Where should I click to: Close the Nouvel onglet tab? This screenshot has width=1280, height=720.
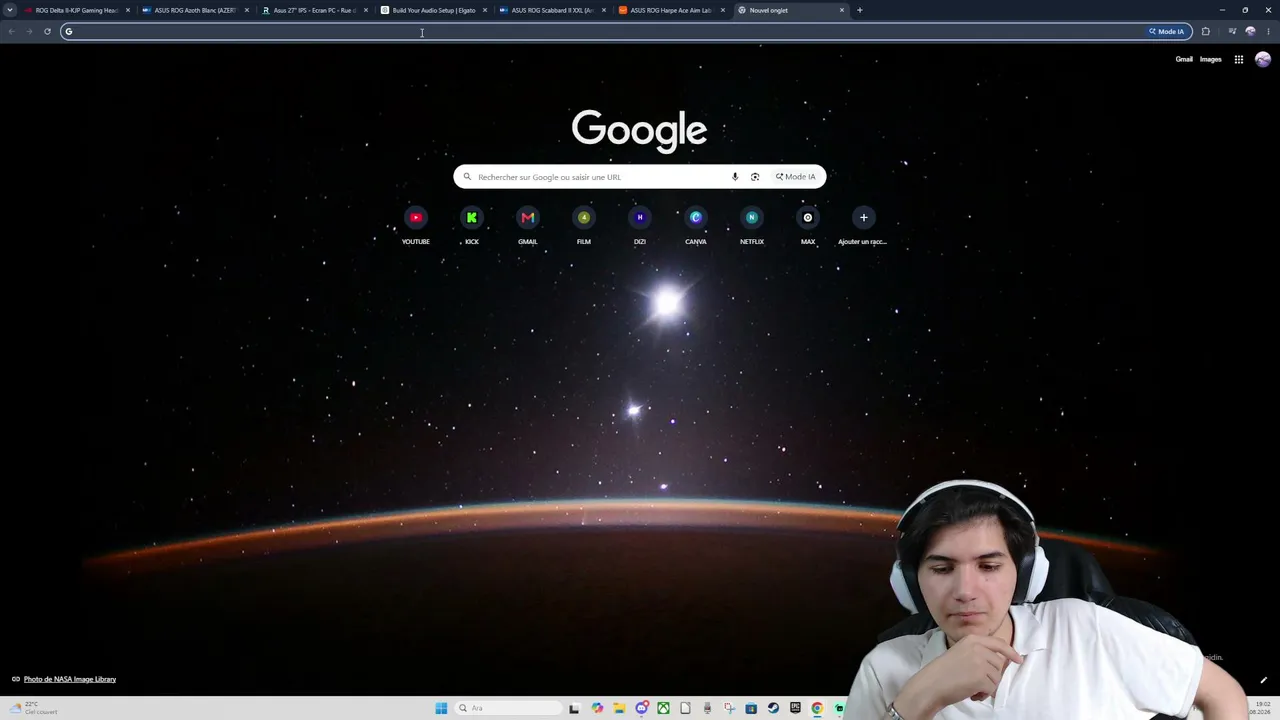coord(842,10)
